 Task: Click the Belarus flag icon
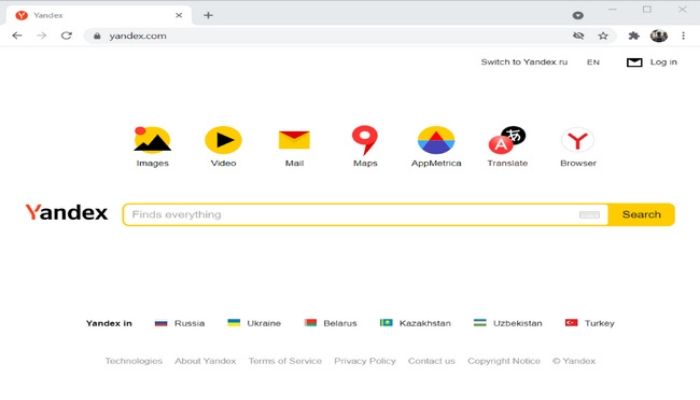310,322
